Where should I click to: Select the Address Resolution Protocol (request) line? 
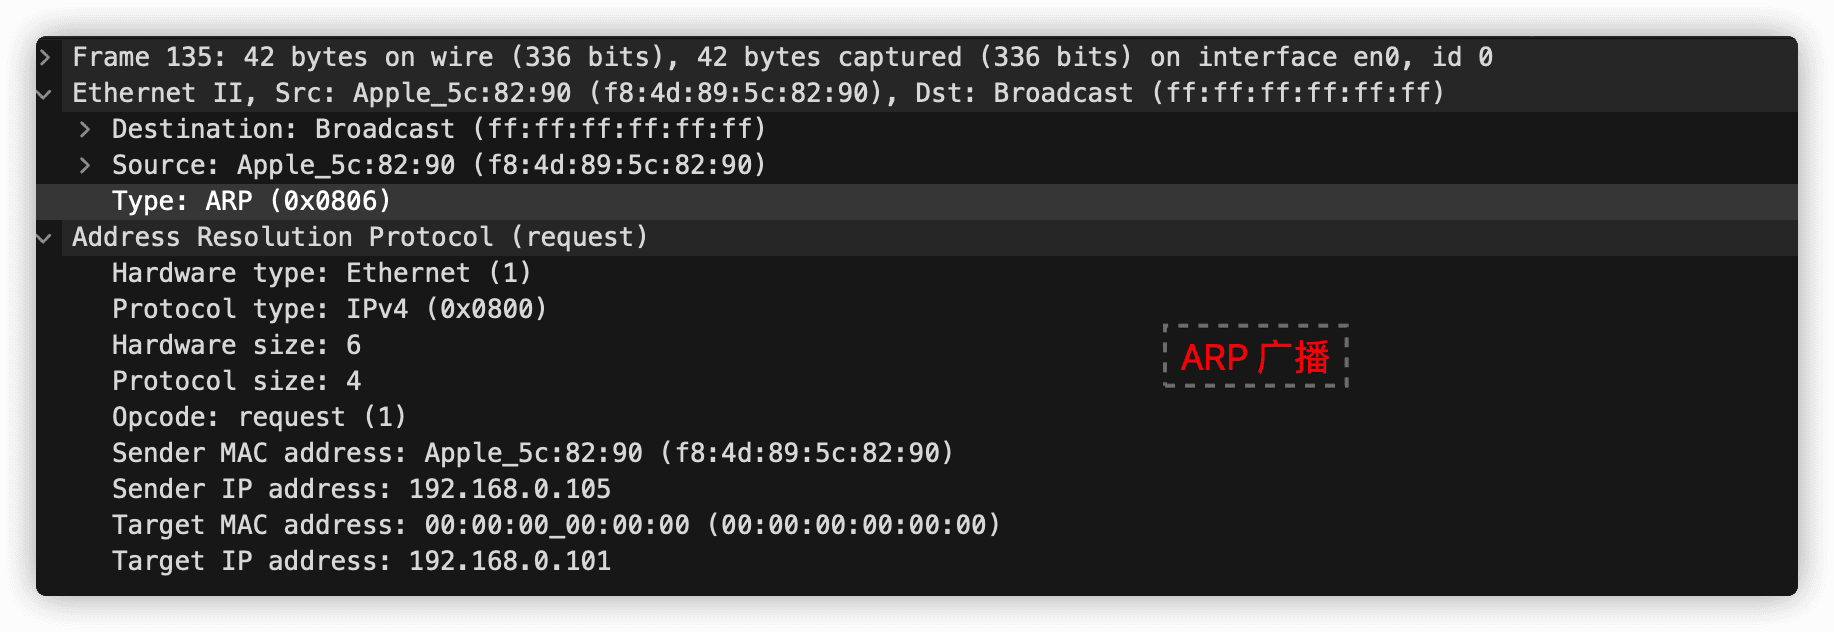click(360, 238)
